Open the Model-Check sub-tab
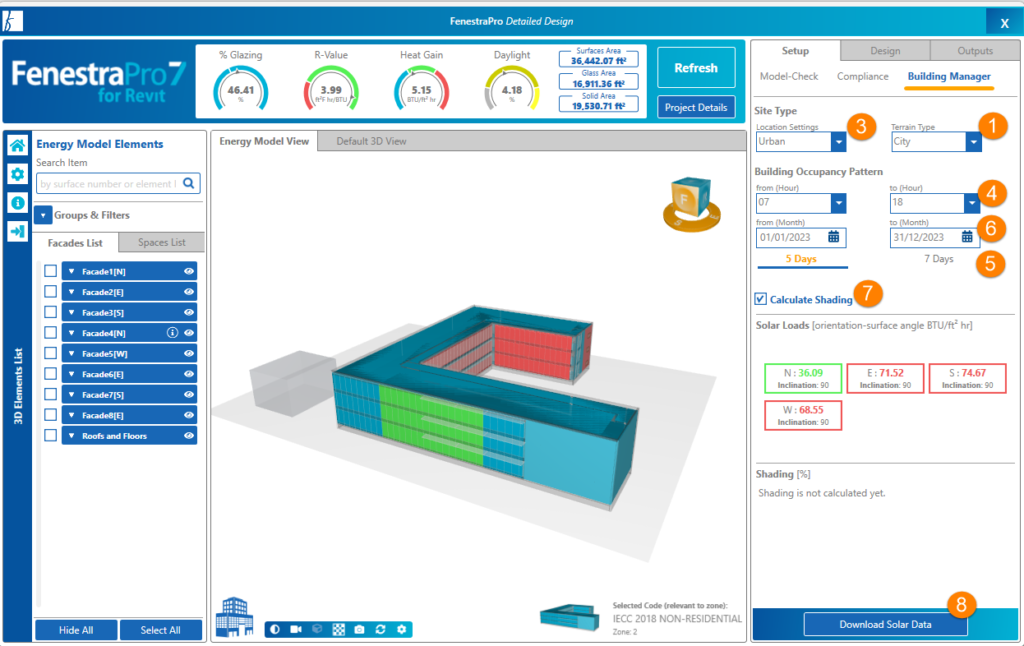The height and width of the screenshot is (646, 1024). click(789, 76)
